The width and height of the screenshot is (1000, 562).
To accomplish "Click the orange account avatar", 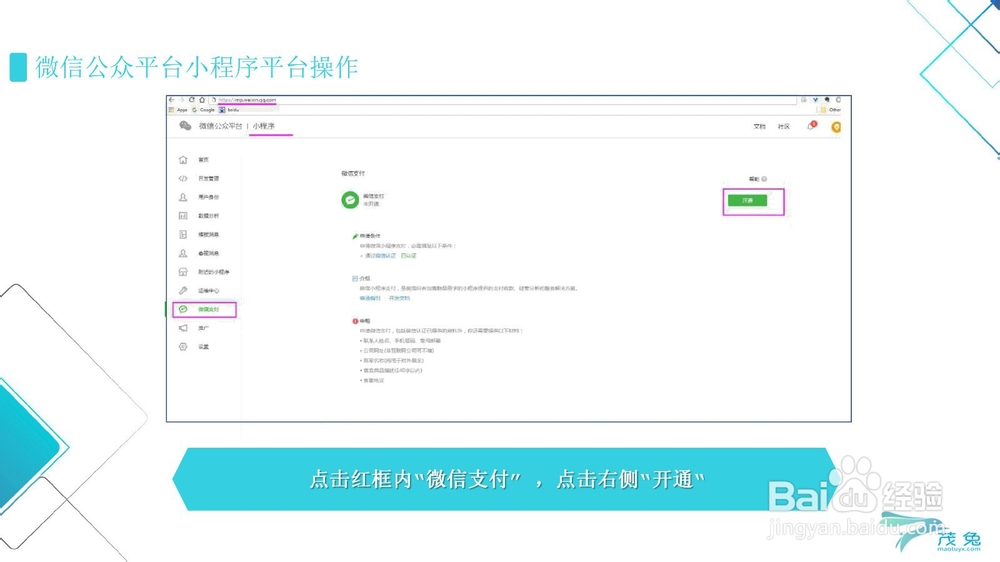I will click(x=836, y=127).
